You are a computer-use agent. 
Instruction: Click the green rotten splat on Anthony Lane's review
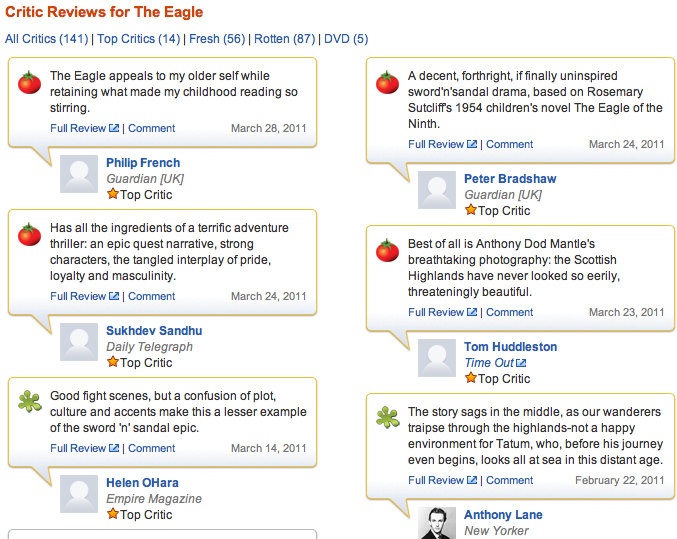coord(387,419)
